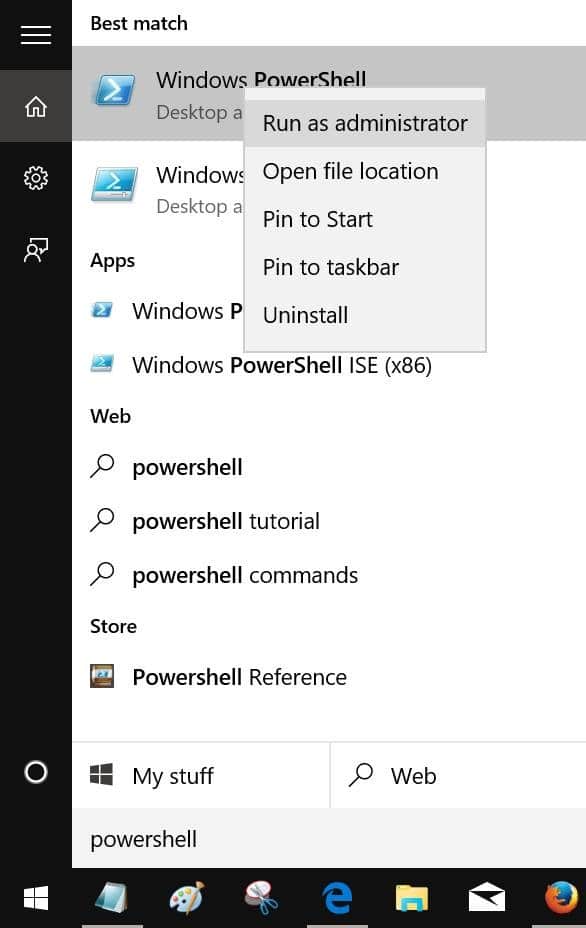The image size is (586, 928).
Task: Click the search icon beside powershell commands
Action: pyautogui.click(x=103, y=575)
